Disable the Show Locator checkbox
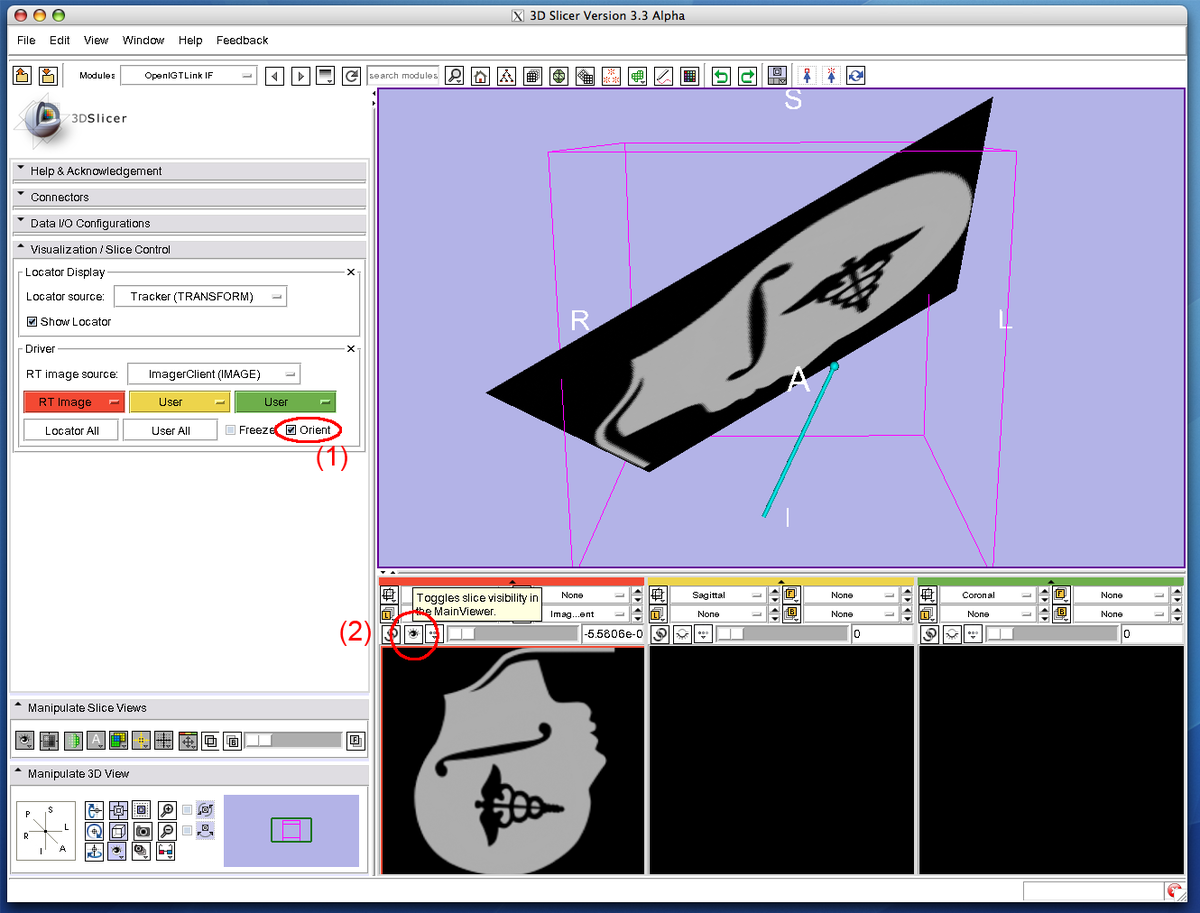The height and width of the screenshot is (913, 1200). (x=32, y=321)
